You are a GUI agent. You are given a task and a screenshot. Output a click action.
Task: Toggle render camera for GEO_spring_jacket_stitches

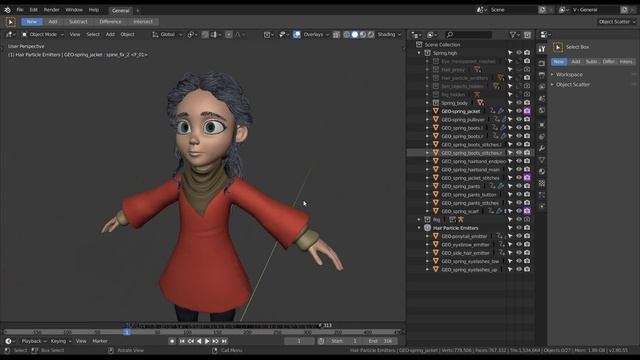click(527, 178)
